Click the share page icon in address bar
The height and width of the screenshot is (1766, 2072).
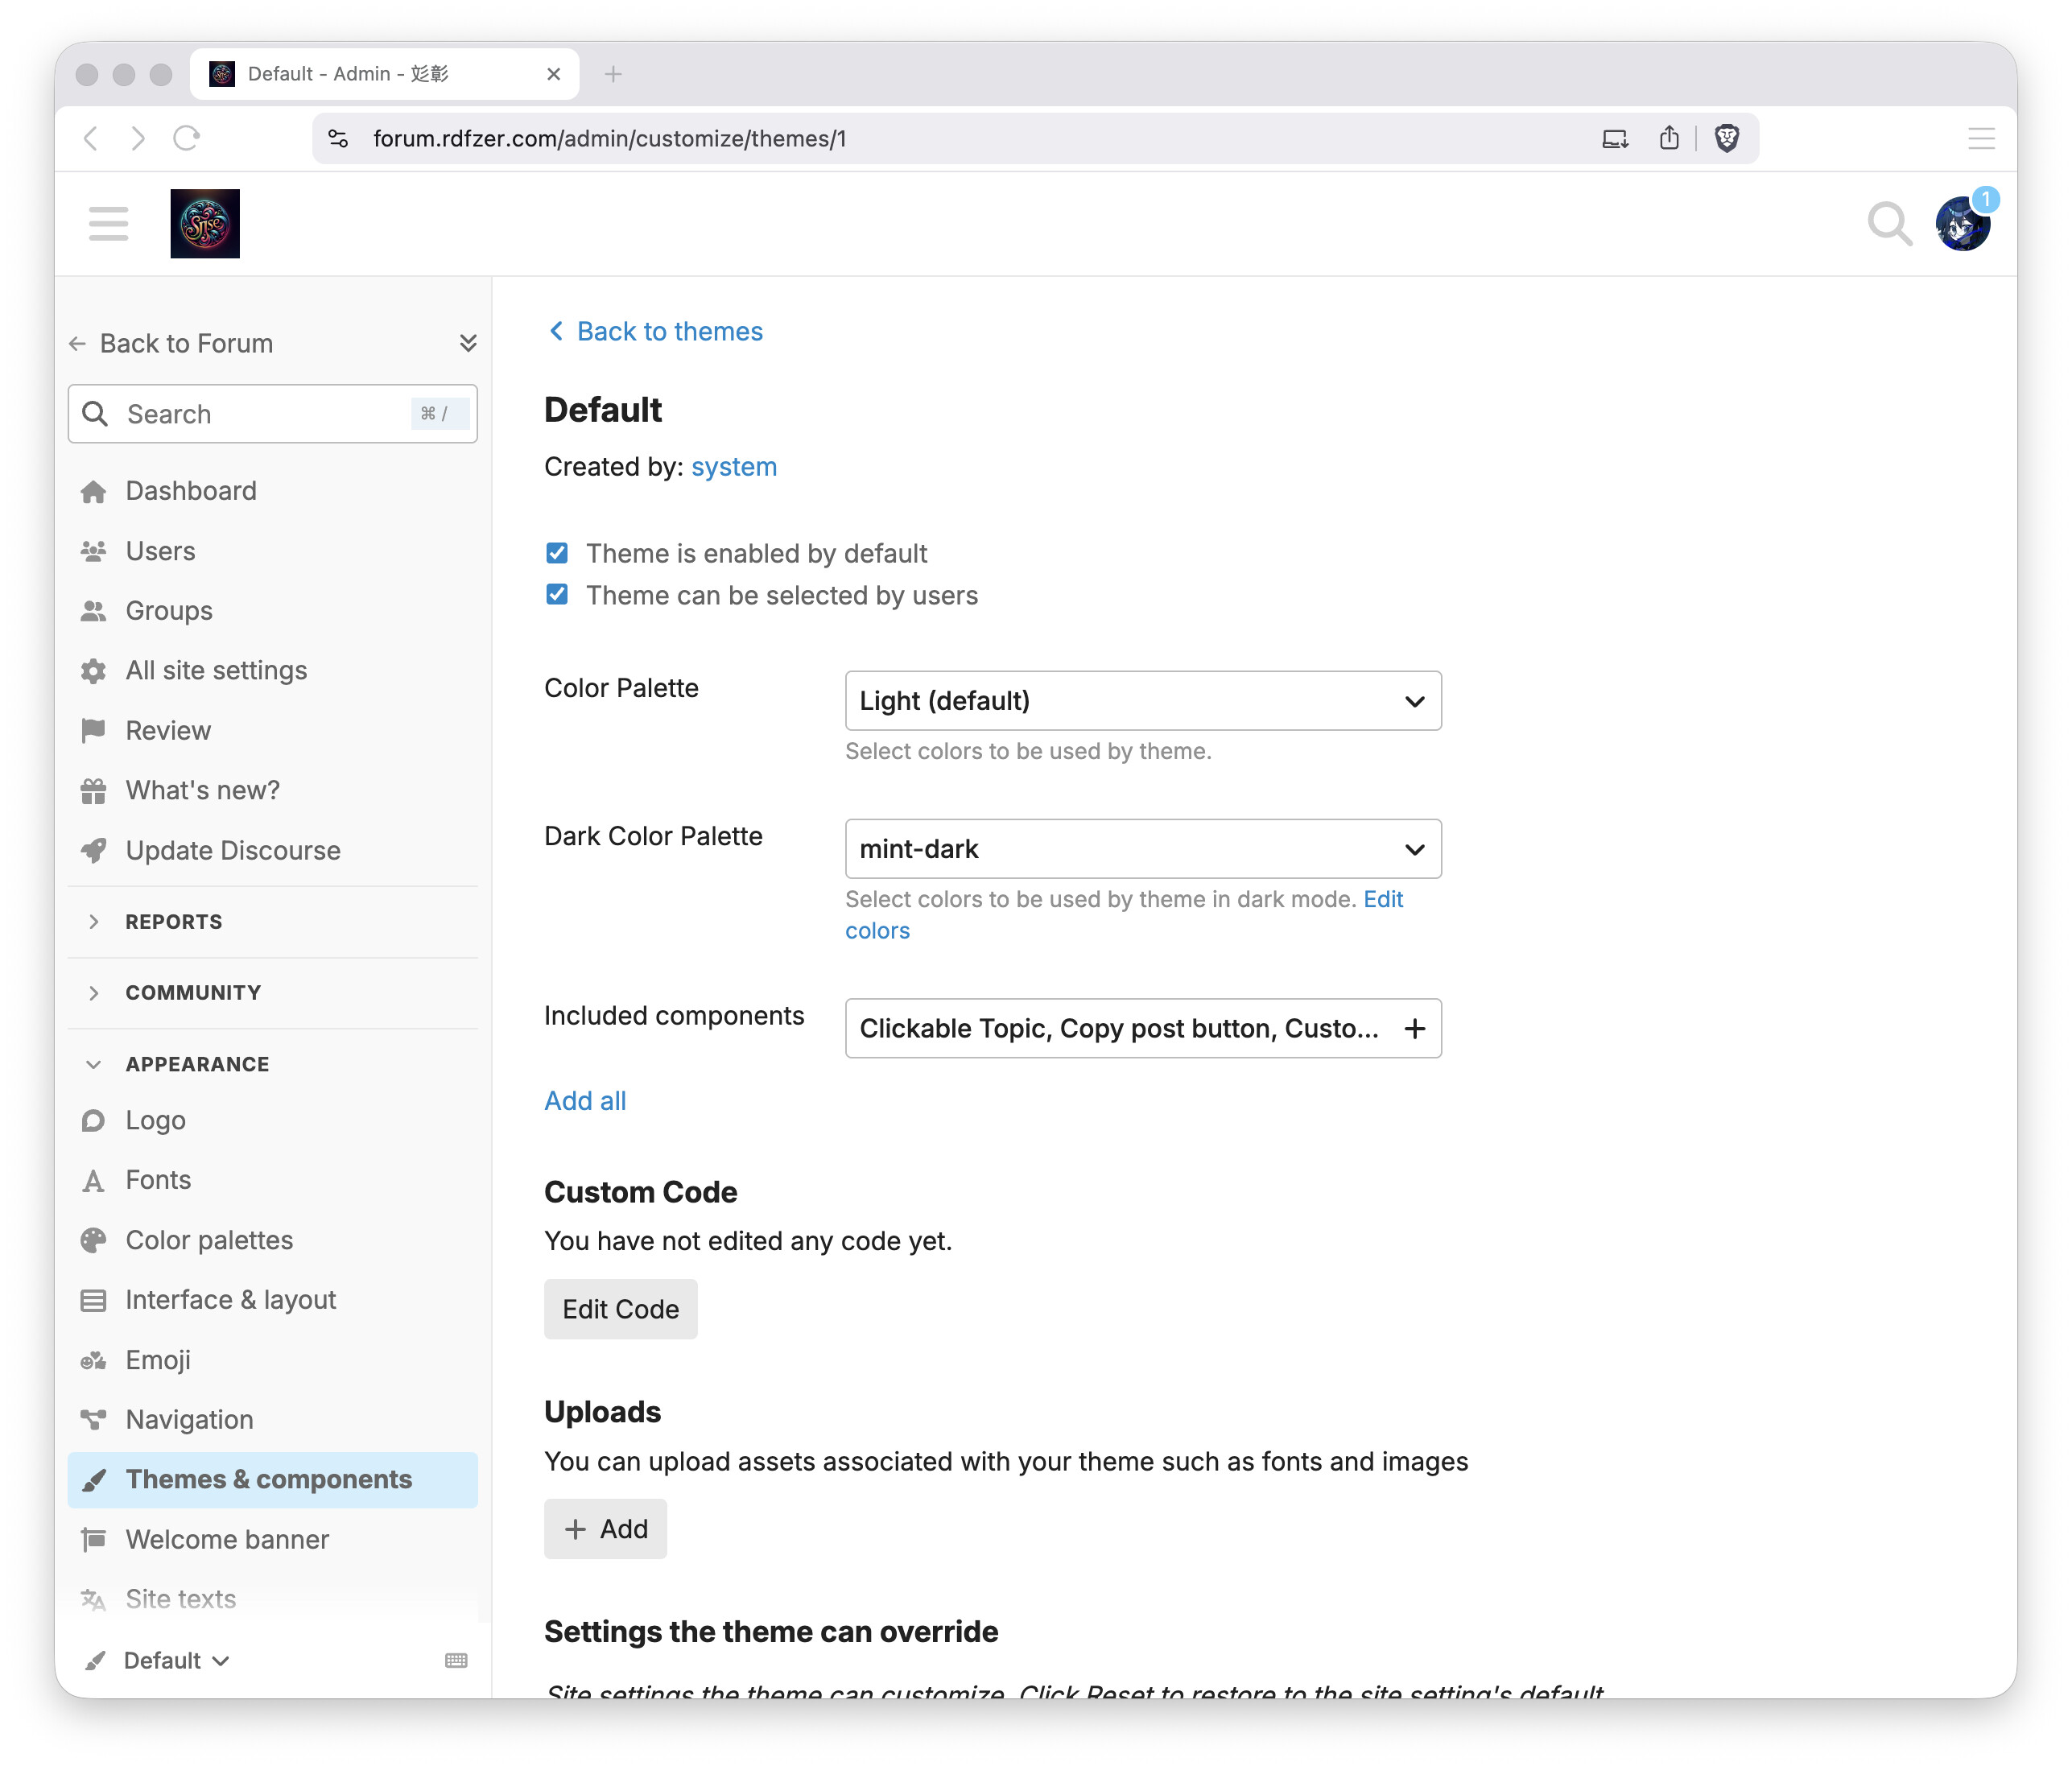1669,138
